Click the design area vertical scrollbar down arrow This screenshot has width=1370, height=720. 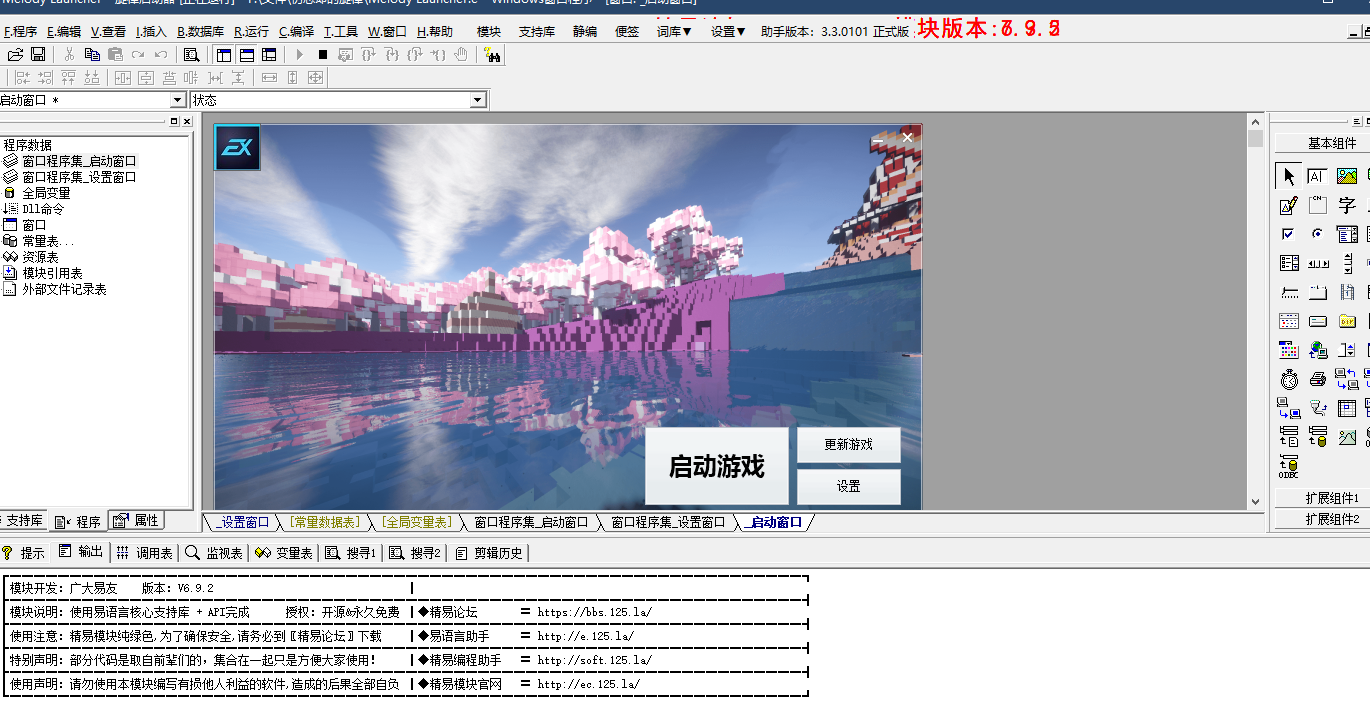[x=1256, y=501]
